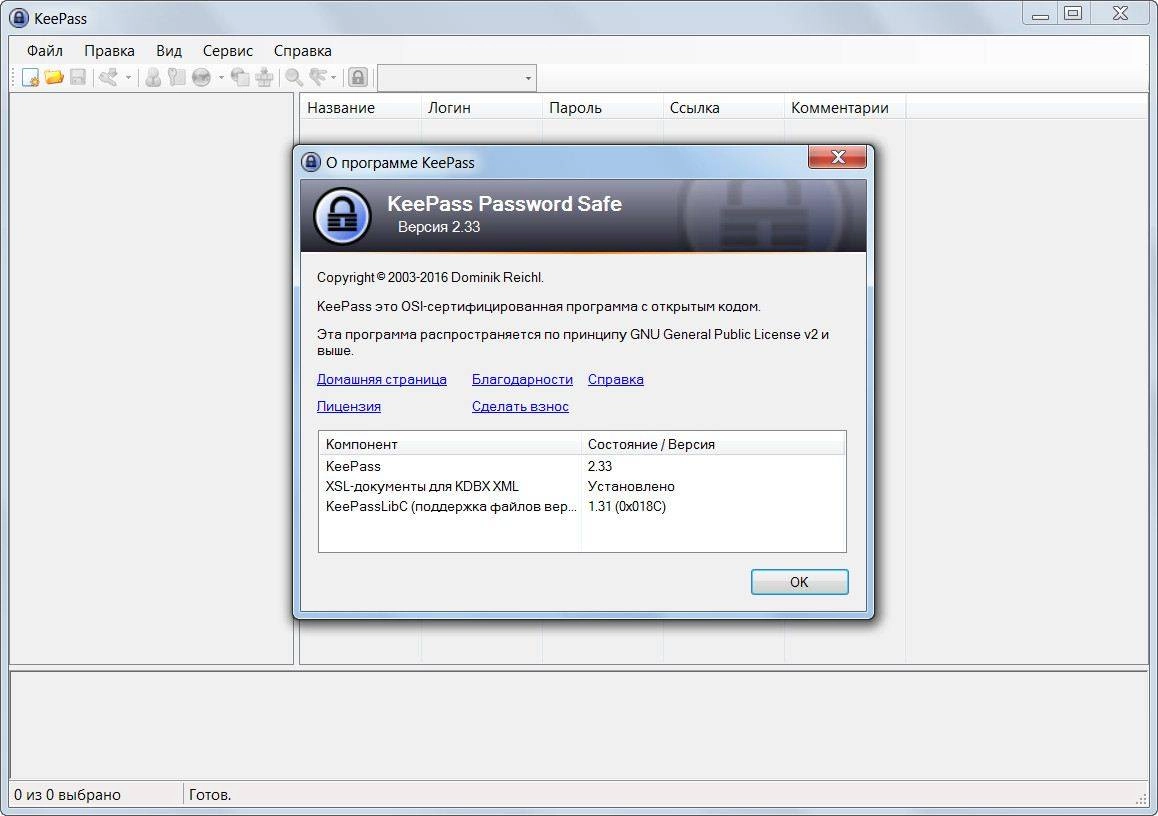Click the Логин column header
Screen dimensions: 1158x816
(x=482, y=108)
